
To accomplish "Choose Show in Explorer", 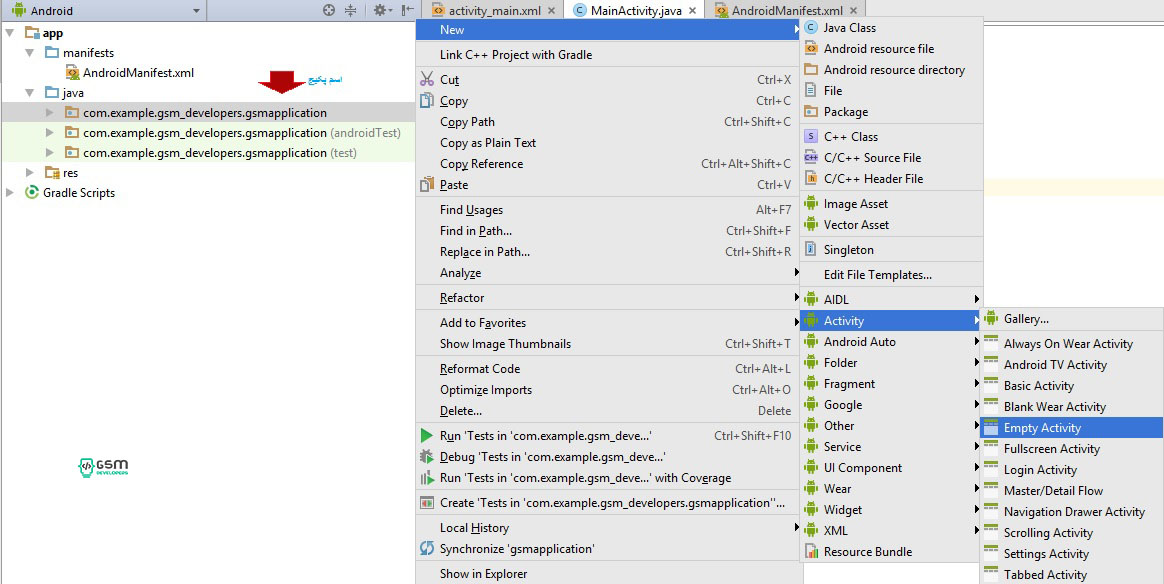I will point(609,574).
